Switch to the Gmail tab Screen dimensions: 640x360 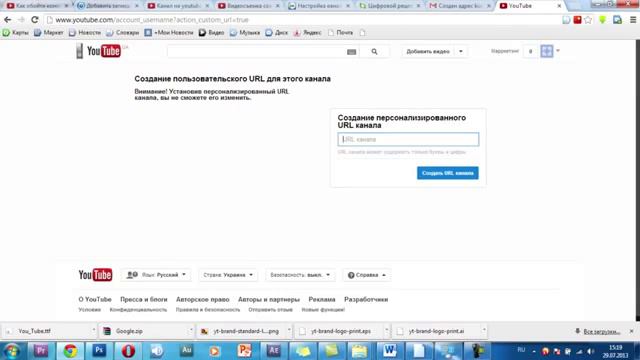459,6
